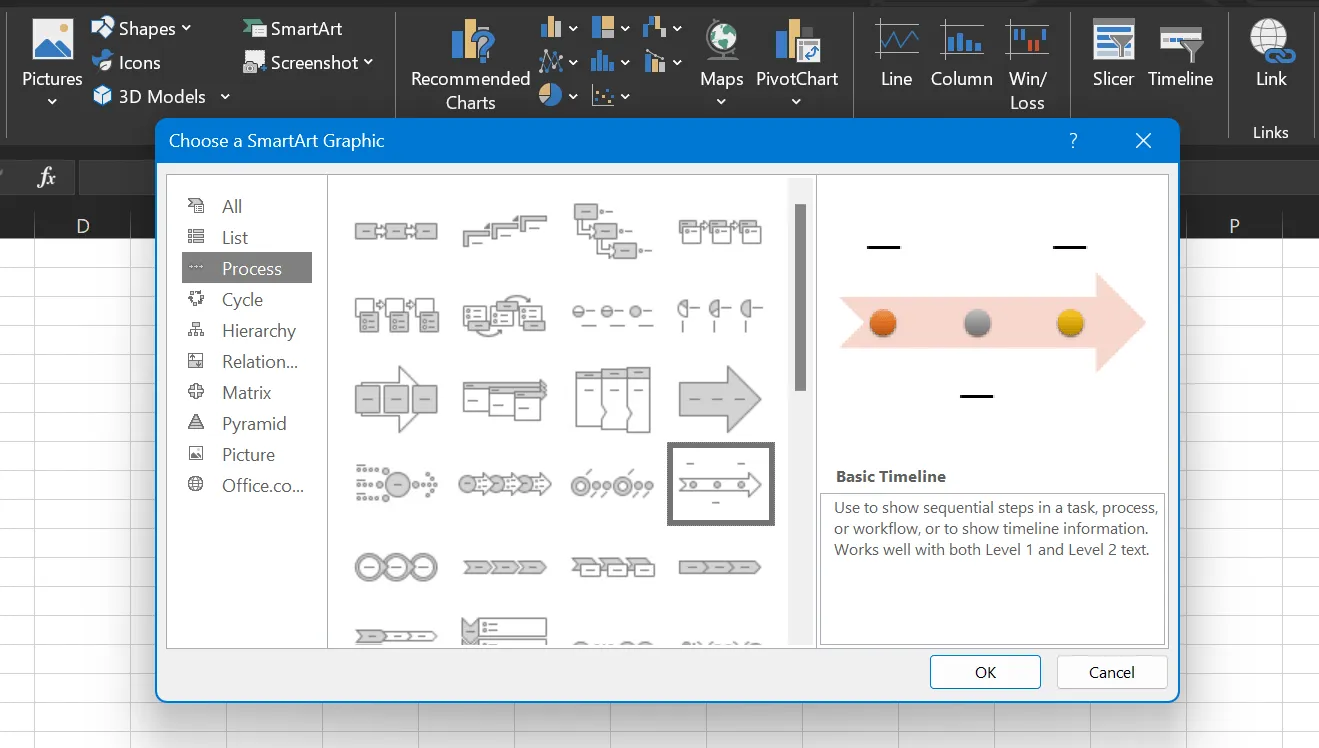Dismiss dialog with Cancel button
1319x748 pixels.
click(x=1112, y=672)
